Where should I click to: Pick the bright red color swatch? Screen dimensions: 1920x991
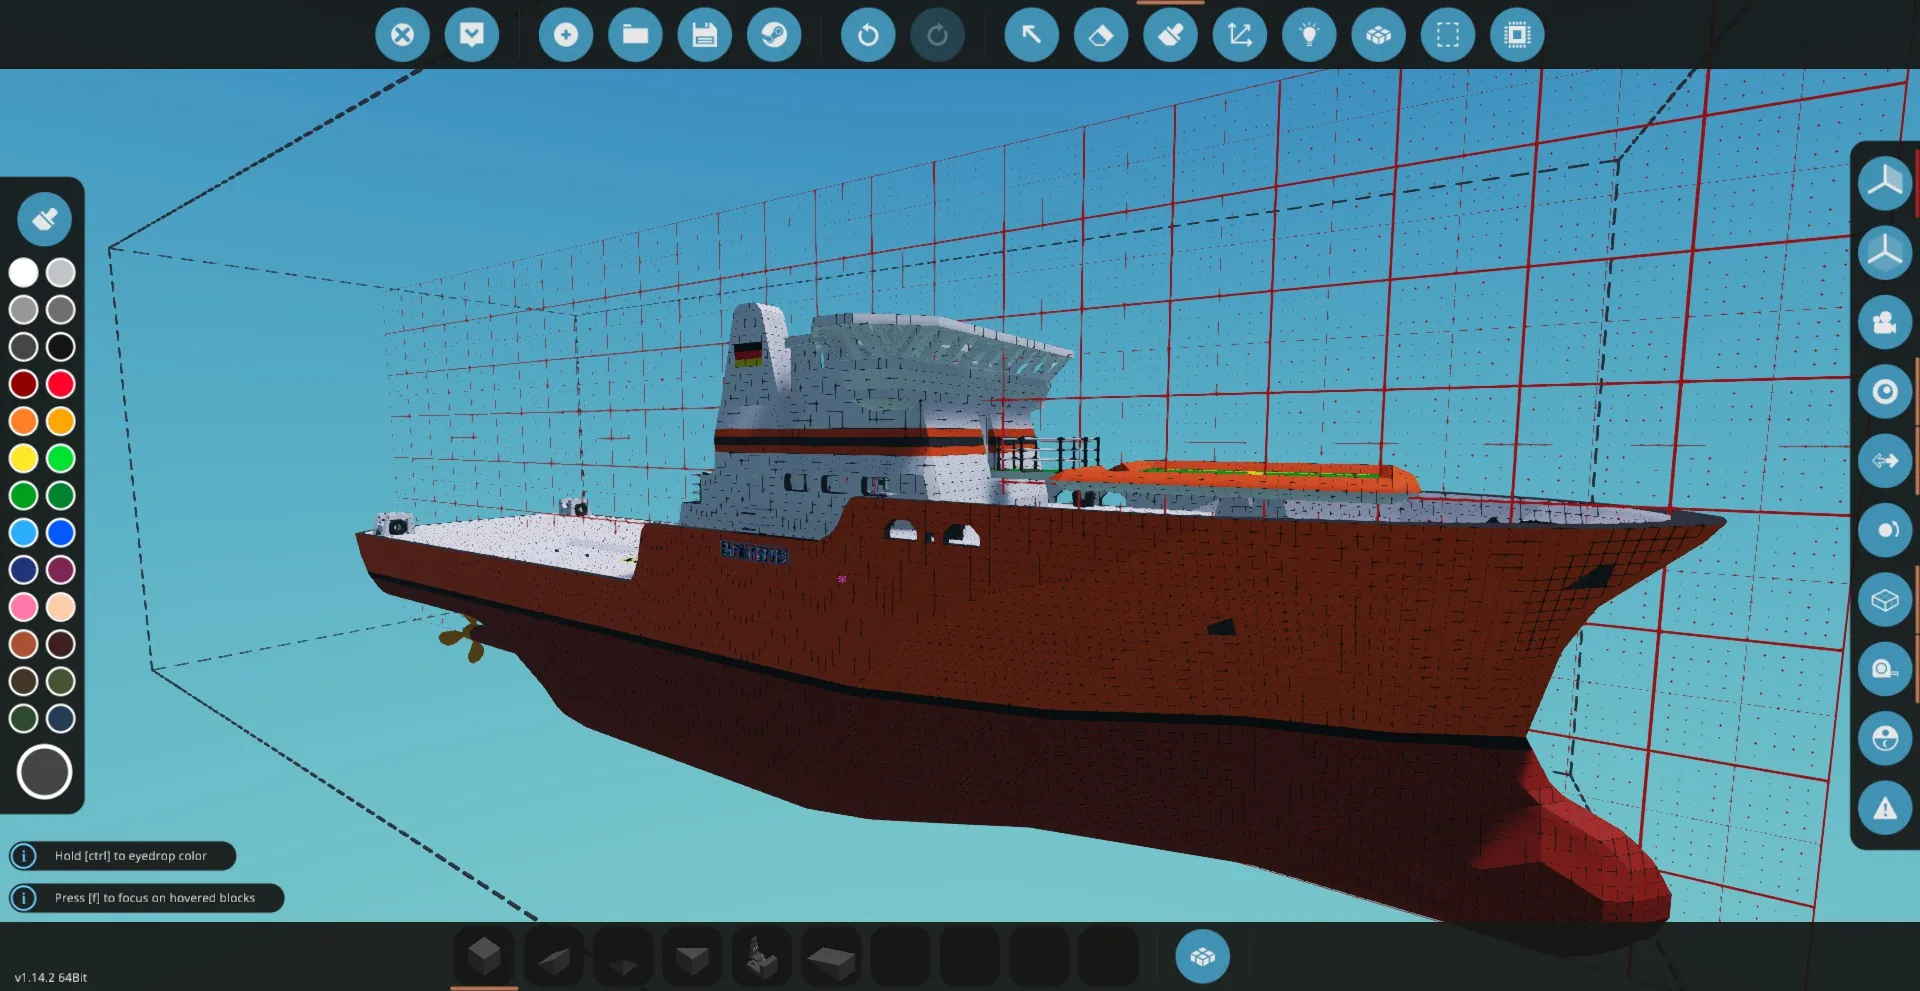[x=61, y=384]
